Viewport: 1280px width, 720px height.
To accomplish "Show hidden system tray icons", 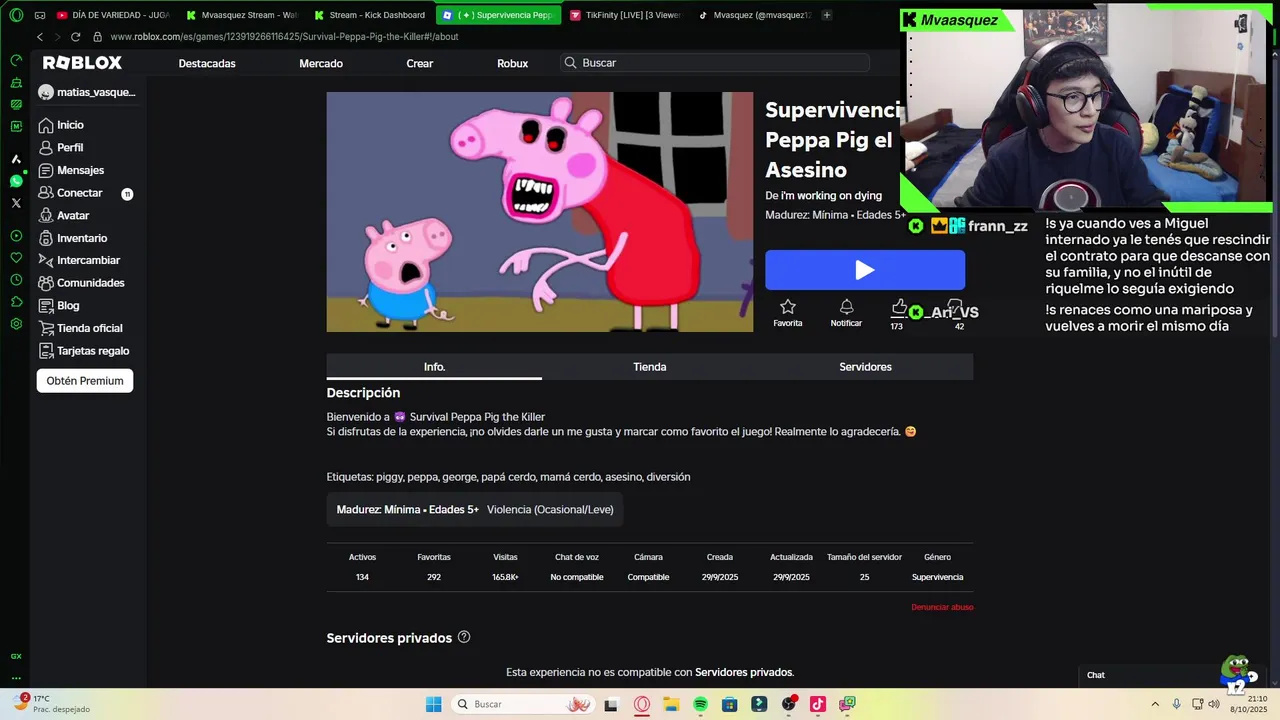I will pyautogui.click(x=1155, y=704).
